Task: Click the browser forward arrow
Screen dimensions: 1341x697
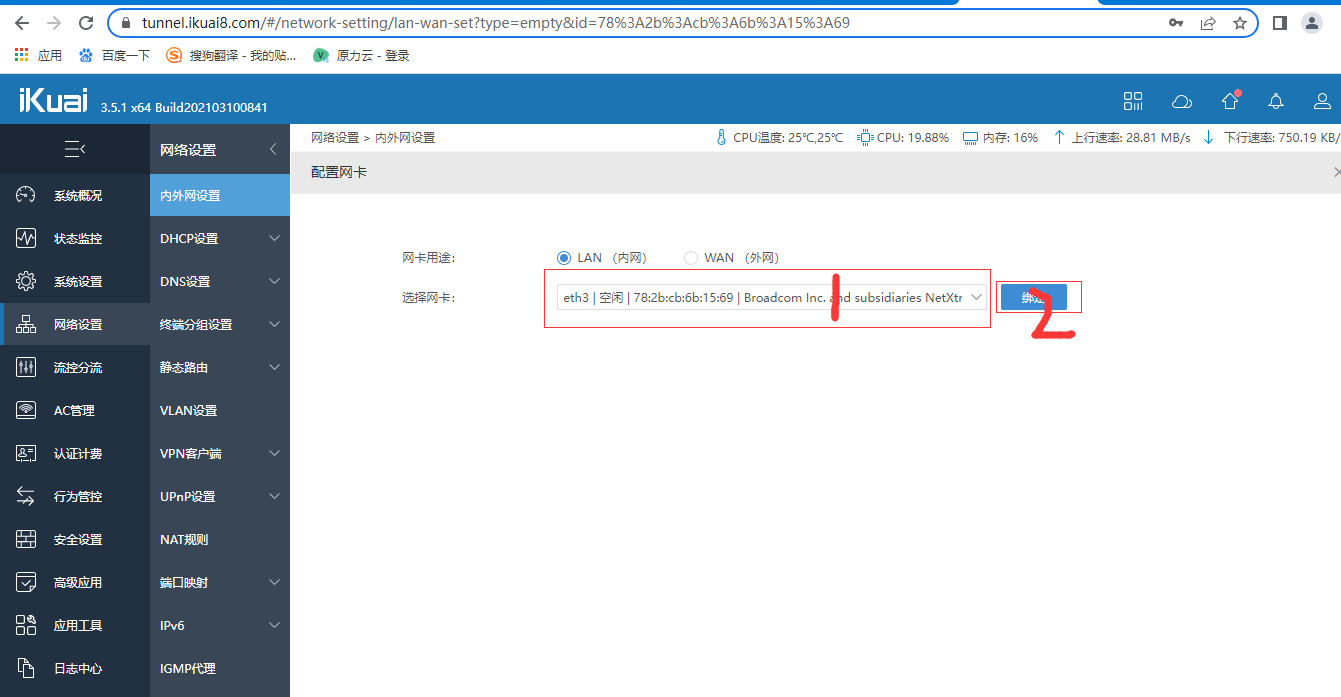Action: (54, 22)
